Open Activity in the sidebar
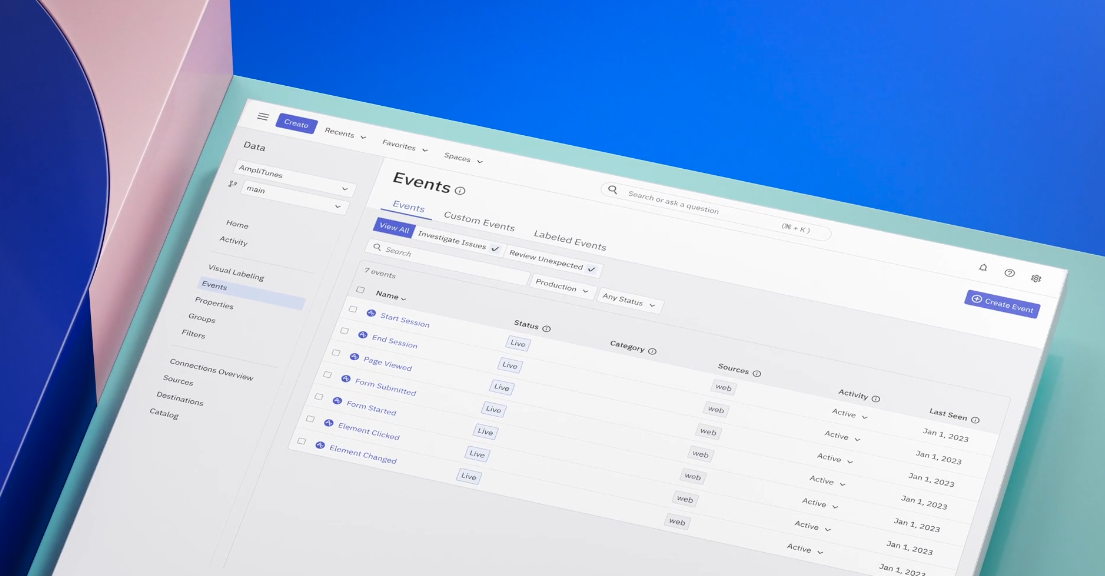This screenshot has width=1105, height=576. [233, 241]
